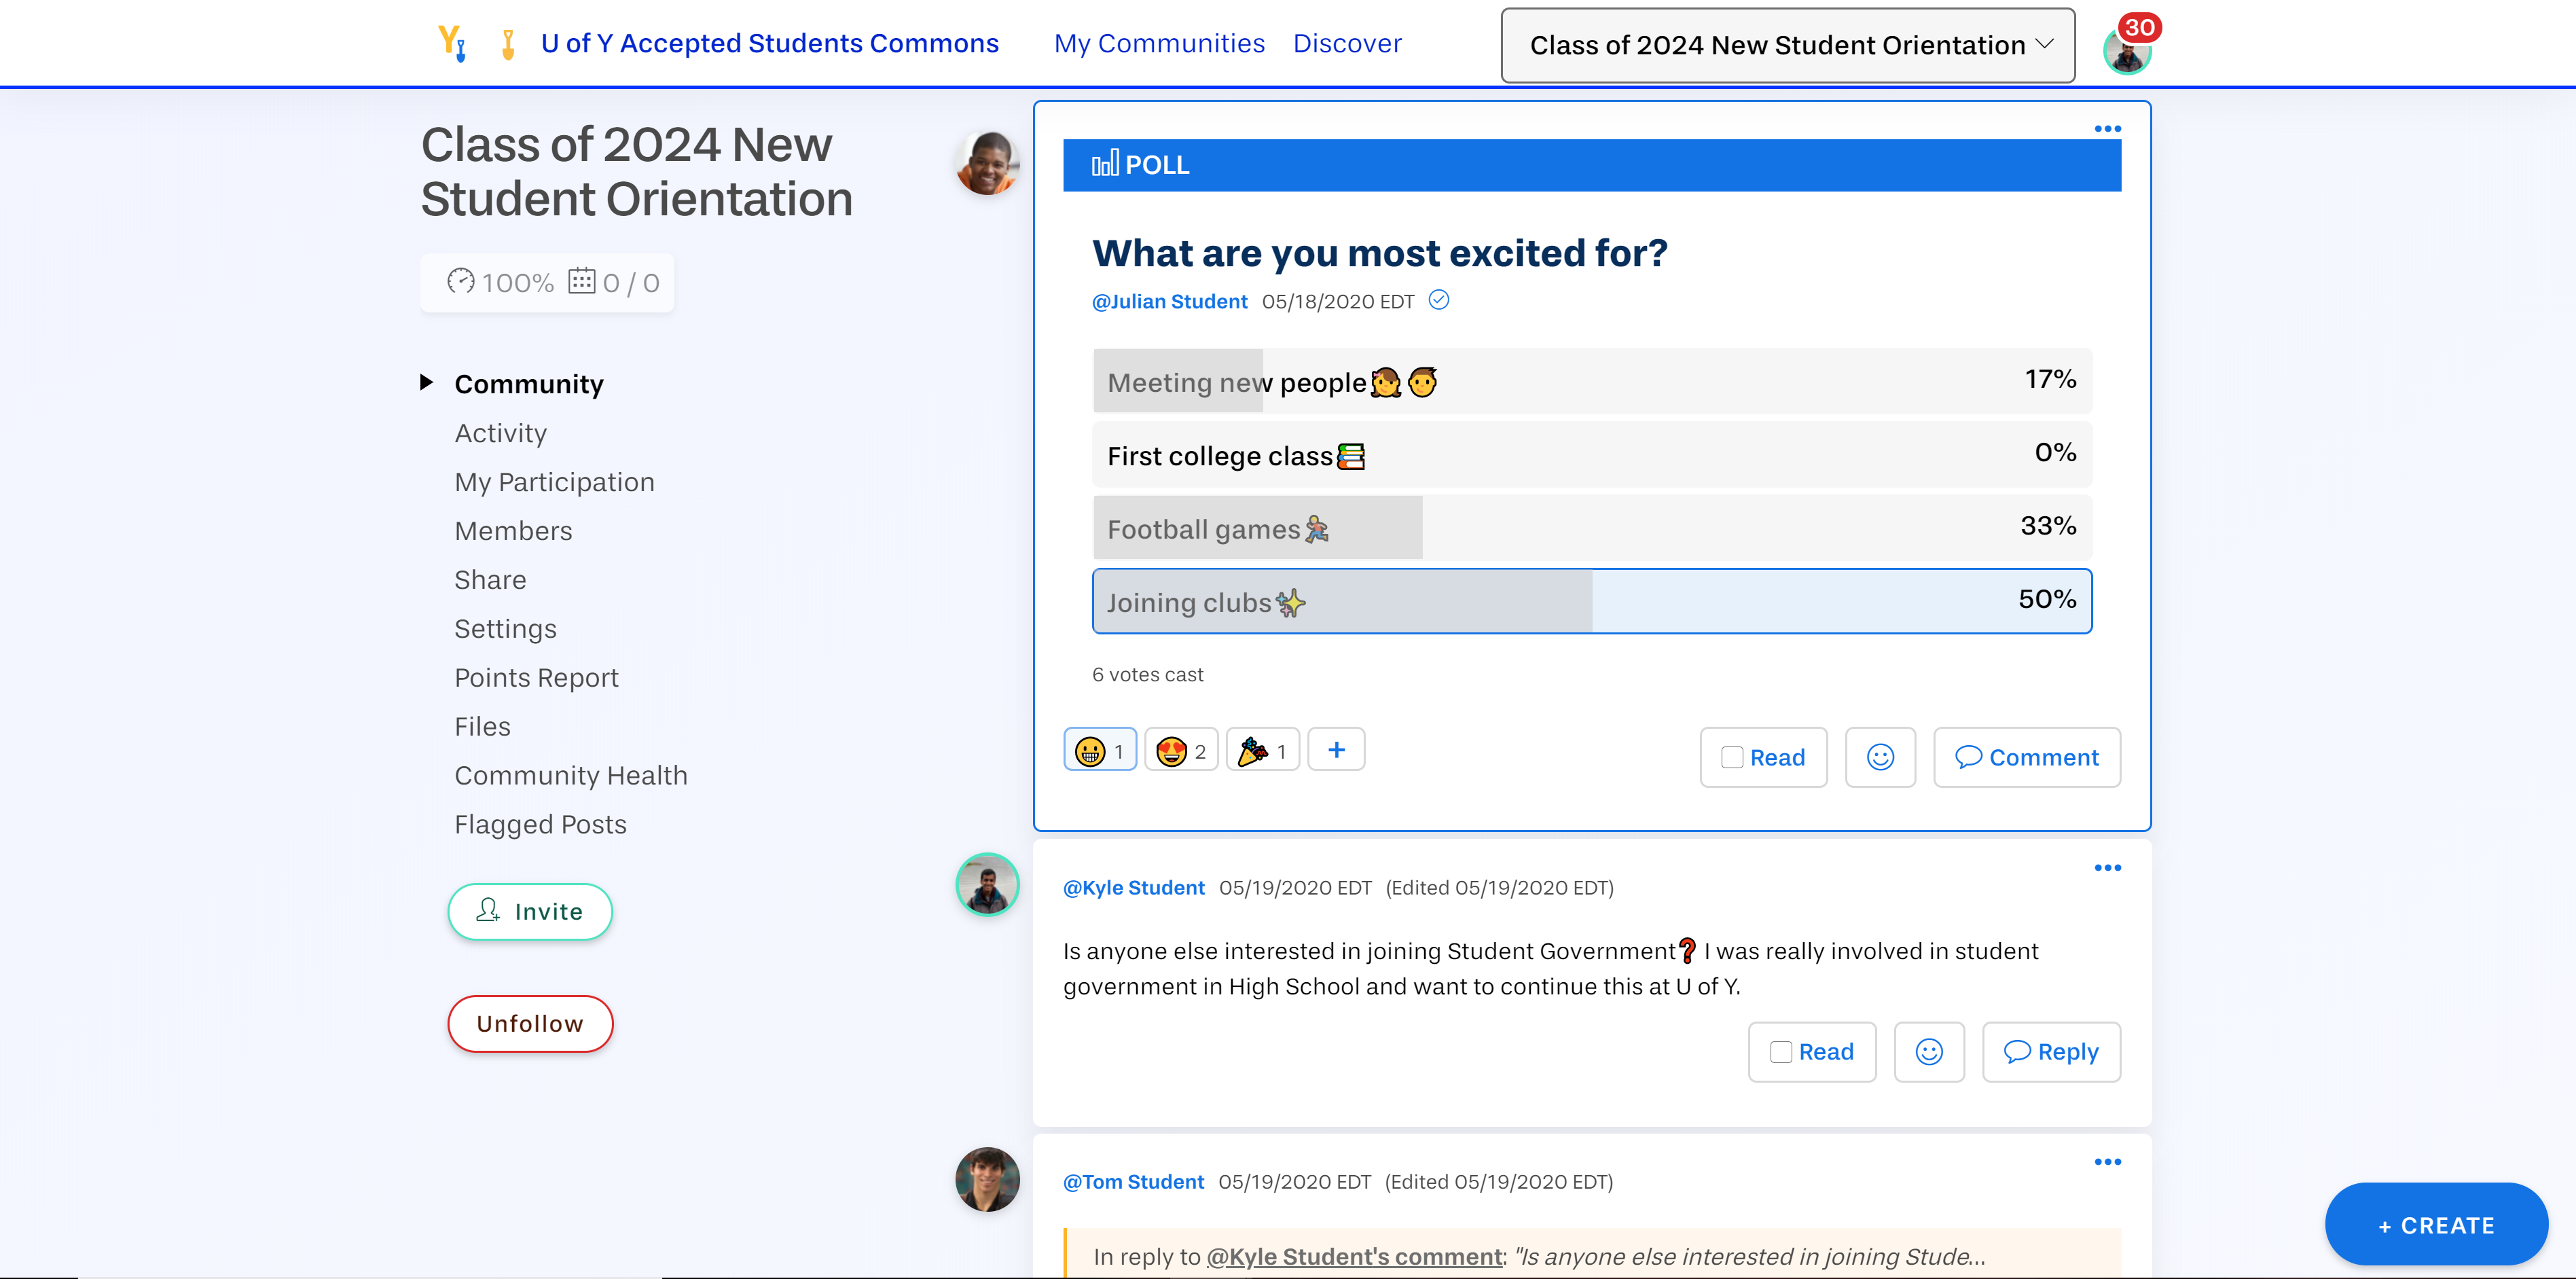The width and height of the screenshot is (2576, 1279).
Task: Open the Class of 2024 community dropdown
Action: pyautogui.click(x=1788, y=45)
